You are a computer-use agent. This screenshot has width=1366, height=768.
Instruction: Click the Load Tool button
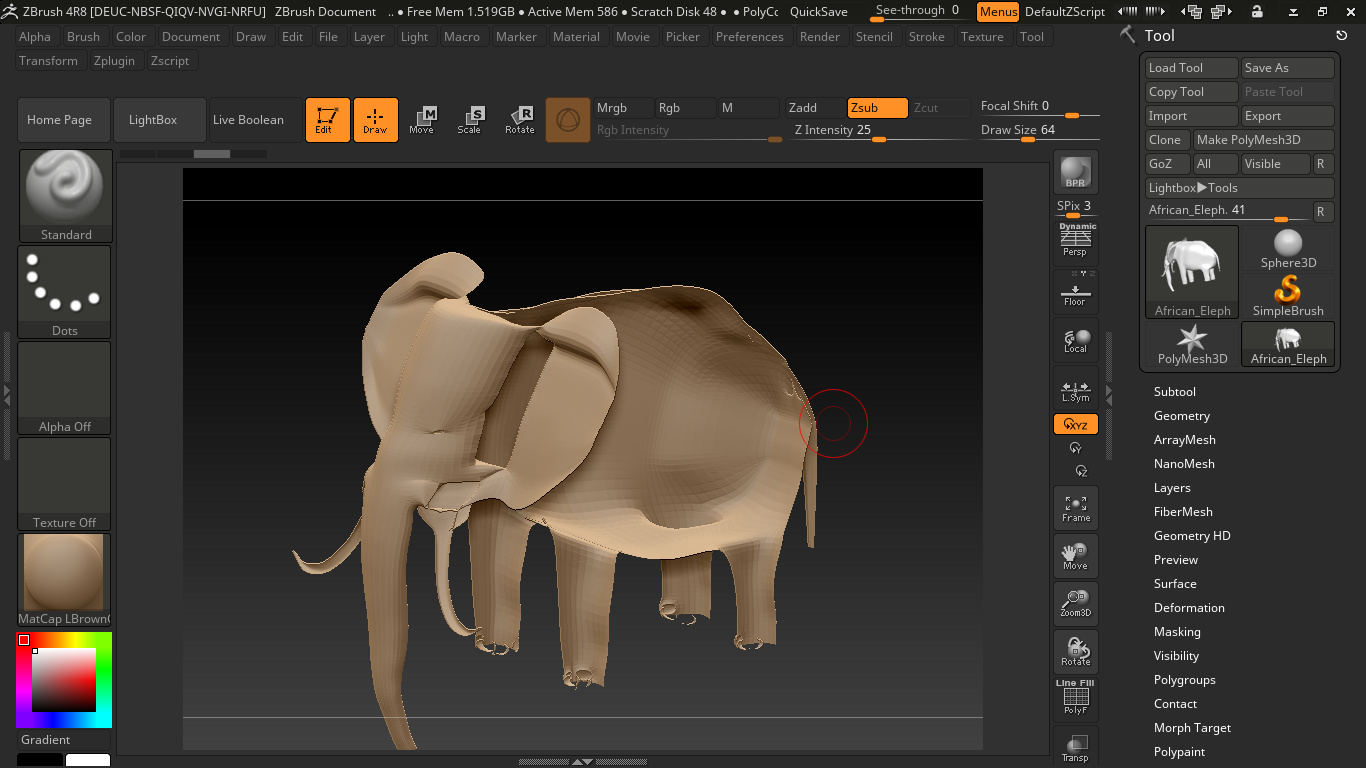pos(1192,68)
